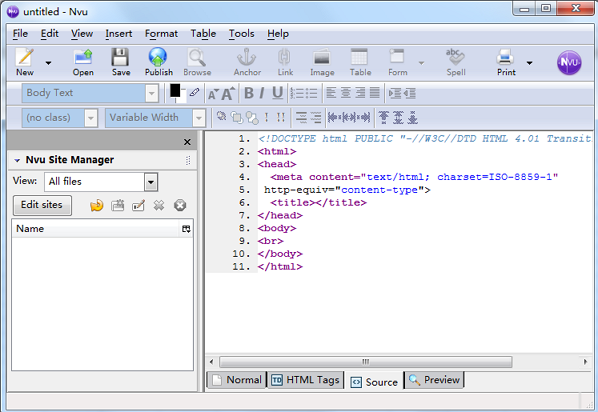Toggle italic formatting button

click(x=262, y=93)
